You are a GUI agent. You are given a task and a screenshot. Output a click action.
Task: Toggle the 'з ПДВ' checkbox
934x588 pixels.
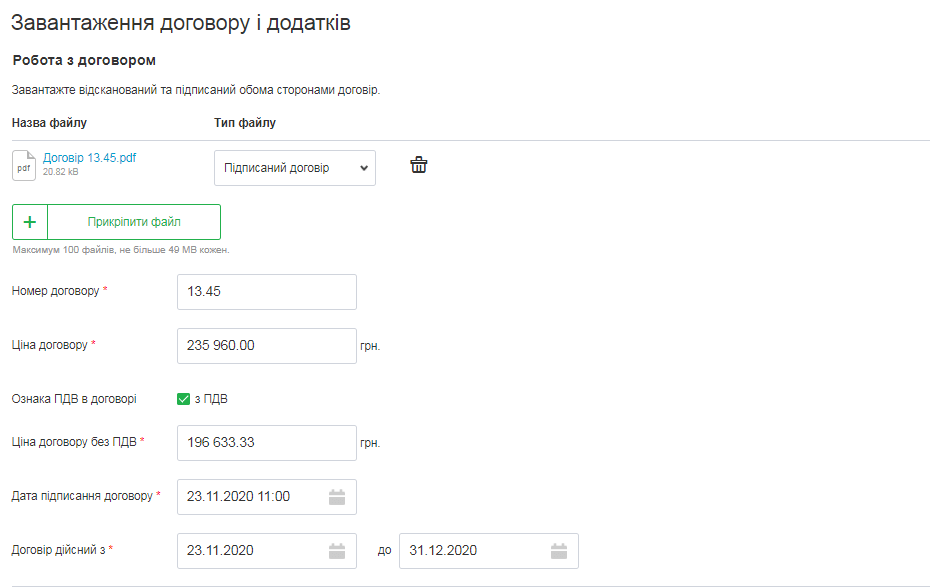pyautogui.click(x=183, y=399)
